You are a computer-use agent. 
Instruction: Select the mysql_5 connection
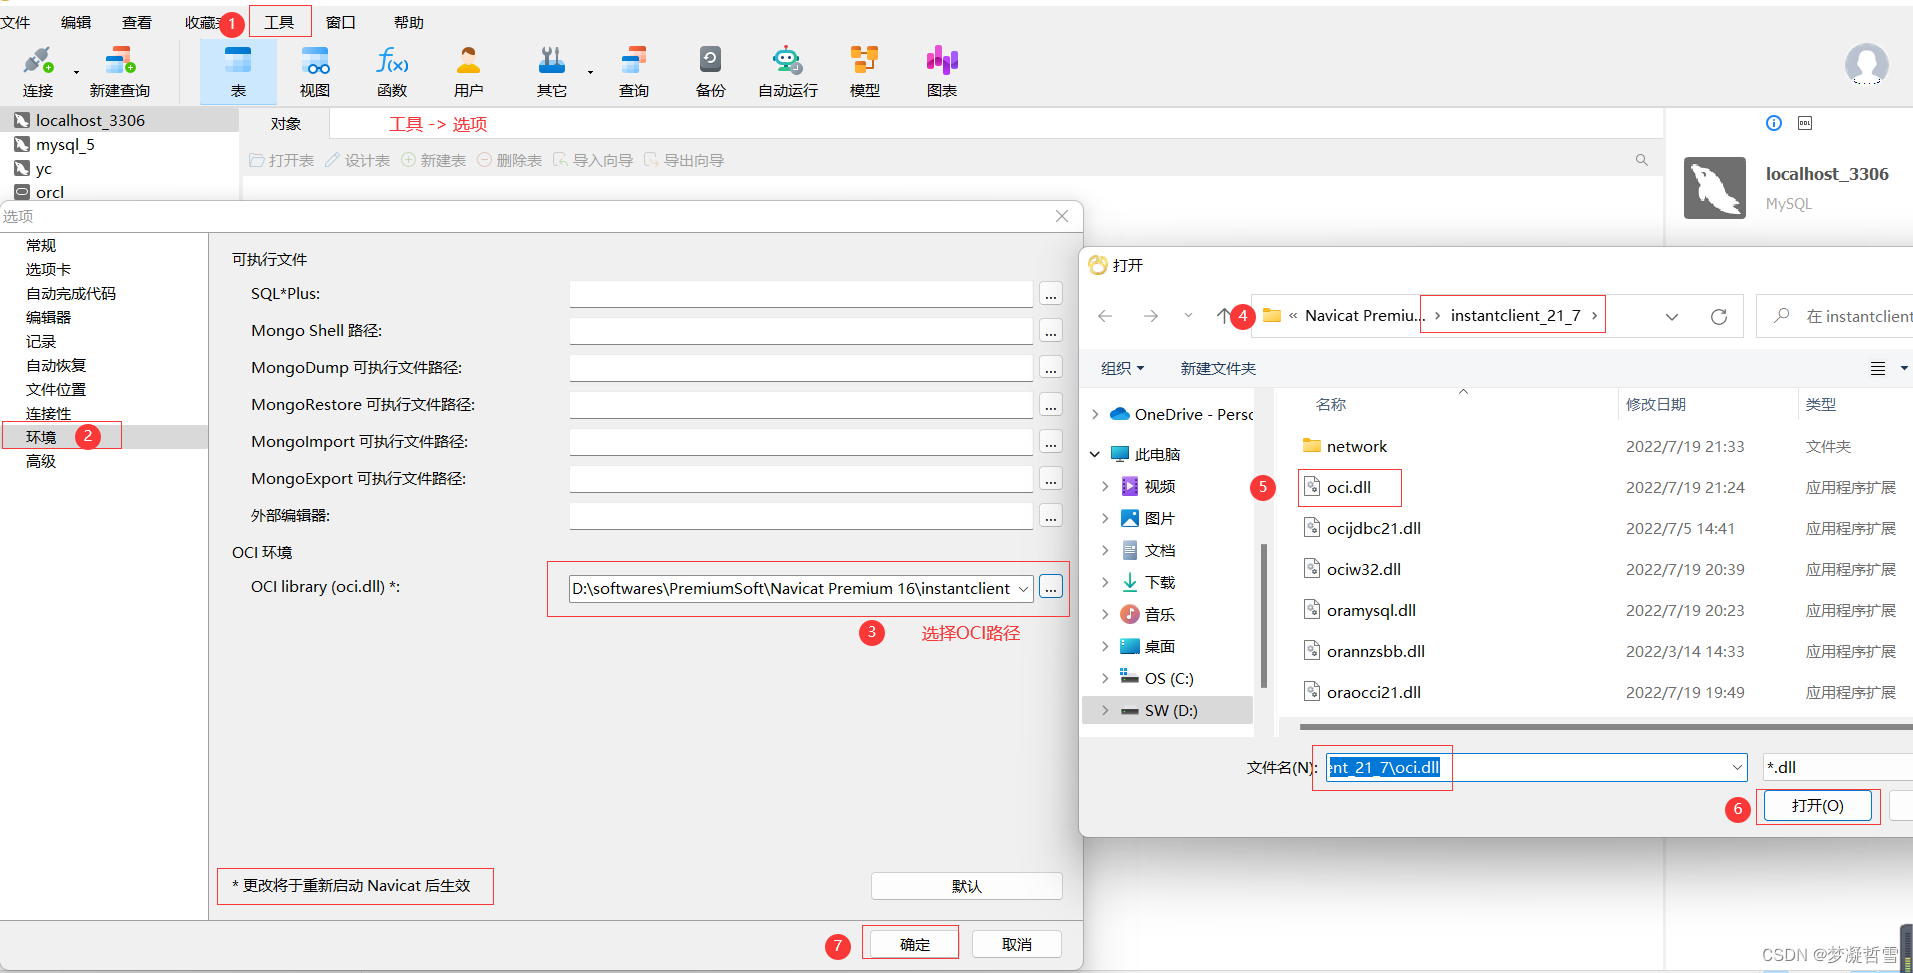point(65,144)
